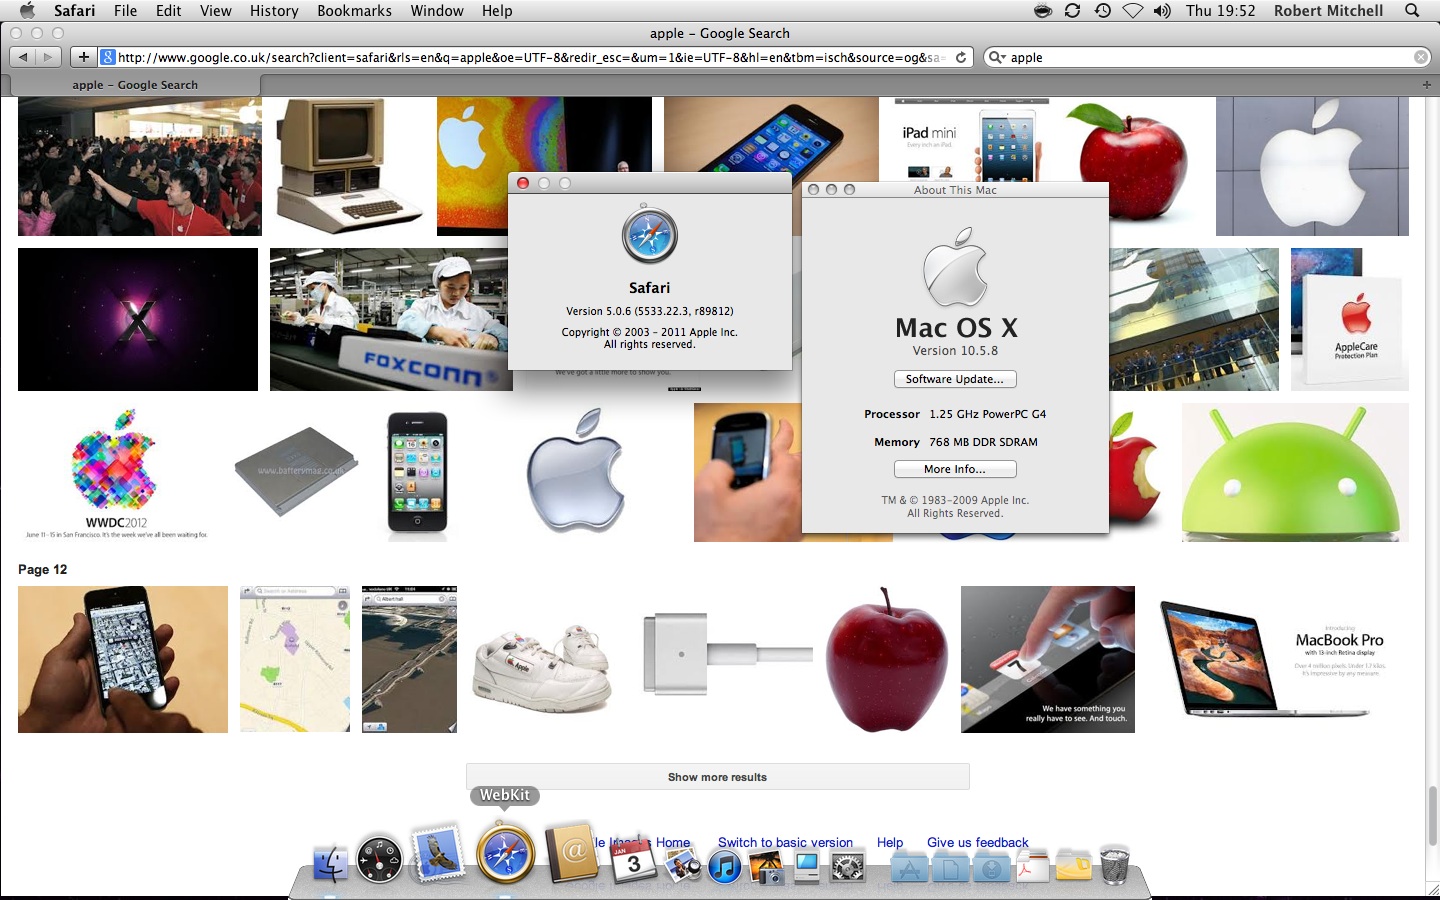Image resolution: width=1440 pixels, height=900 pixels.
Task: Open the AppleCare Protection Plan image
Action: coord(1350,319)
